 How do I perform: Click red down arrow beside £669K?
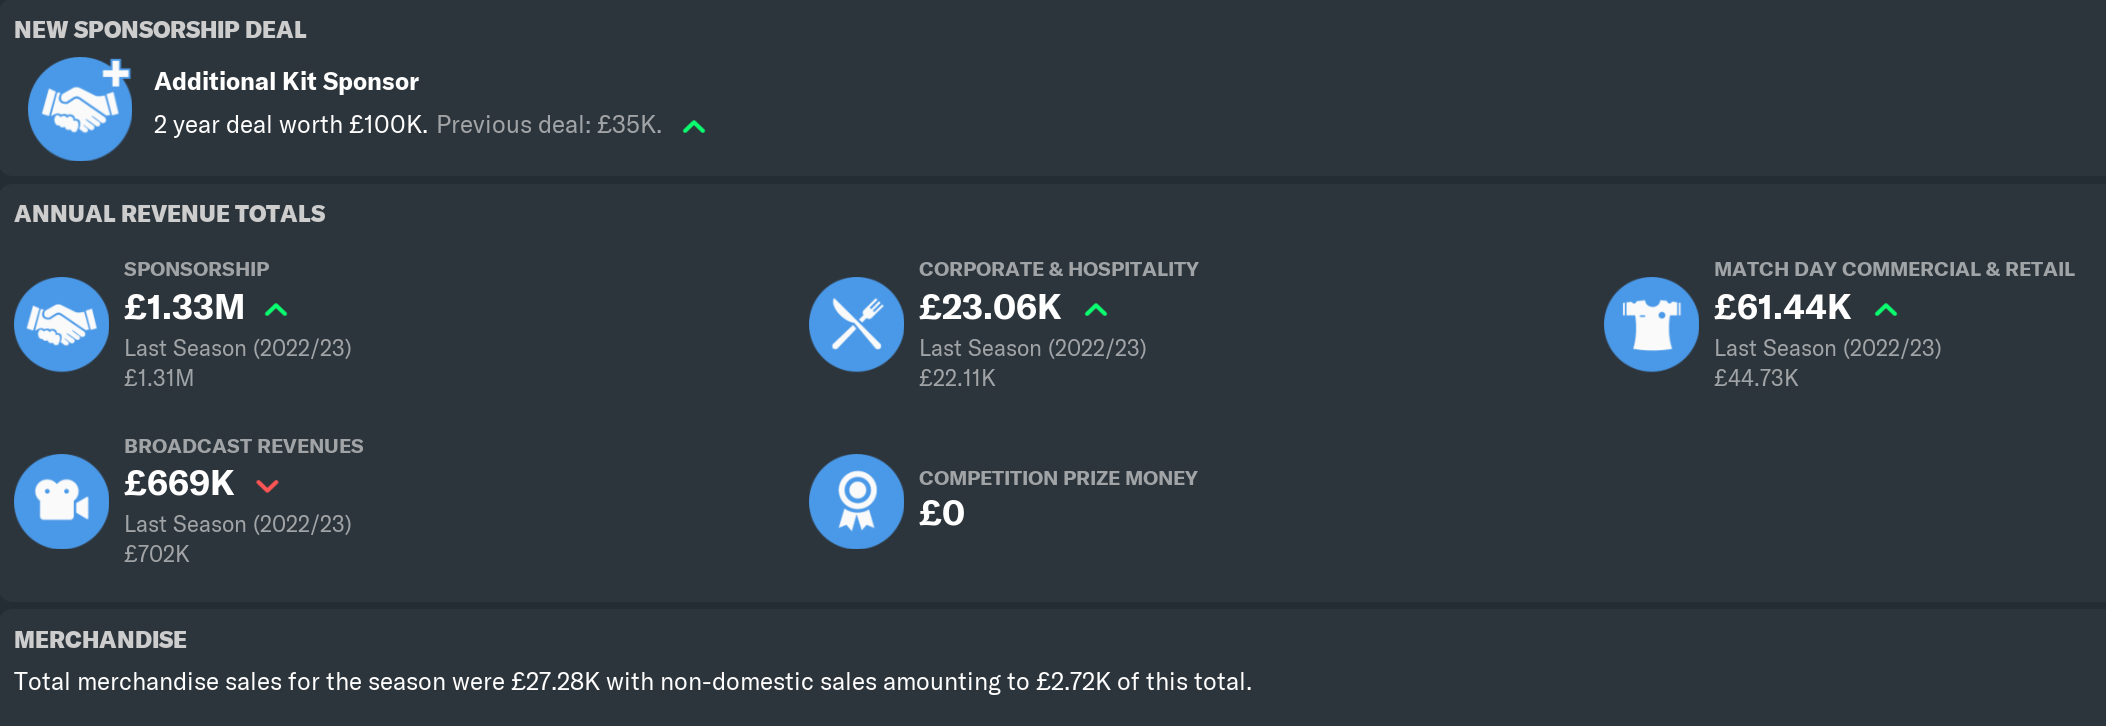(x=267, y=486)
